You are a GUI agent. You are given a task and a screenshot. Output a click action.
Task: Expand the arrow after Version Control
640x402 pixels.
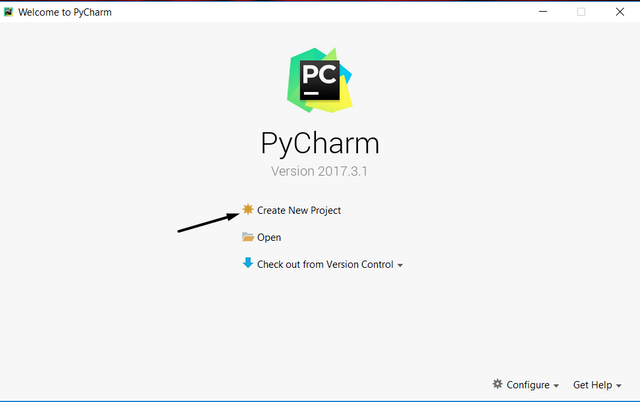[x=400, y=265]
